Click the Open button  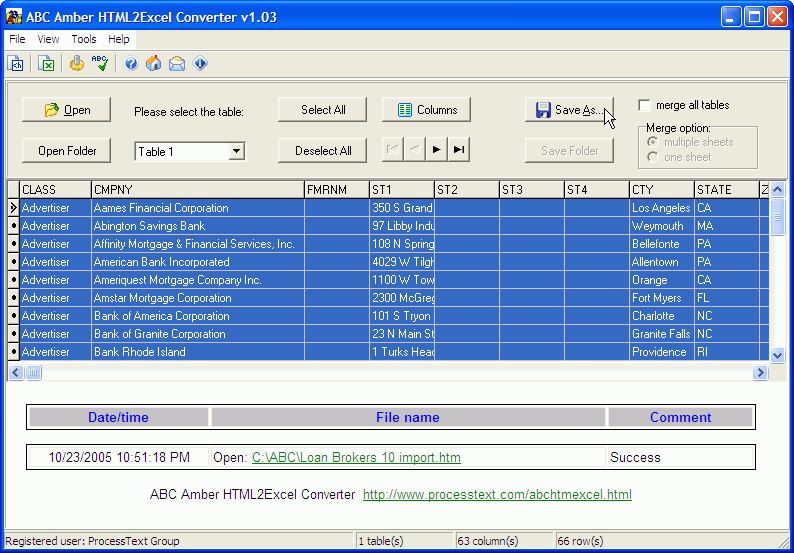coord(66,109)
